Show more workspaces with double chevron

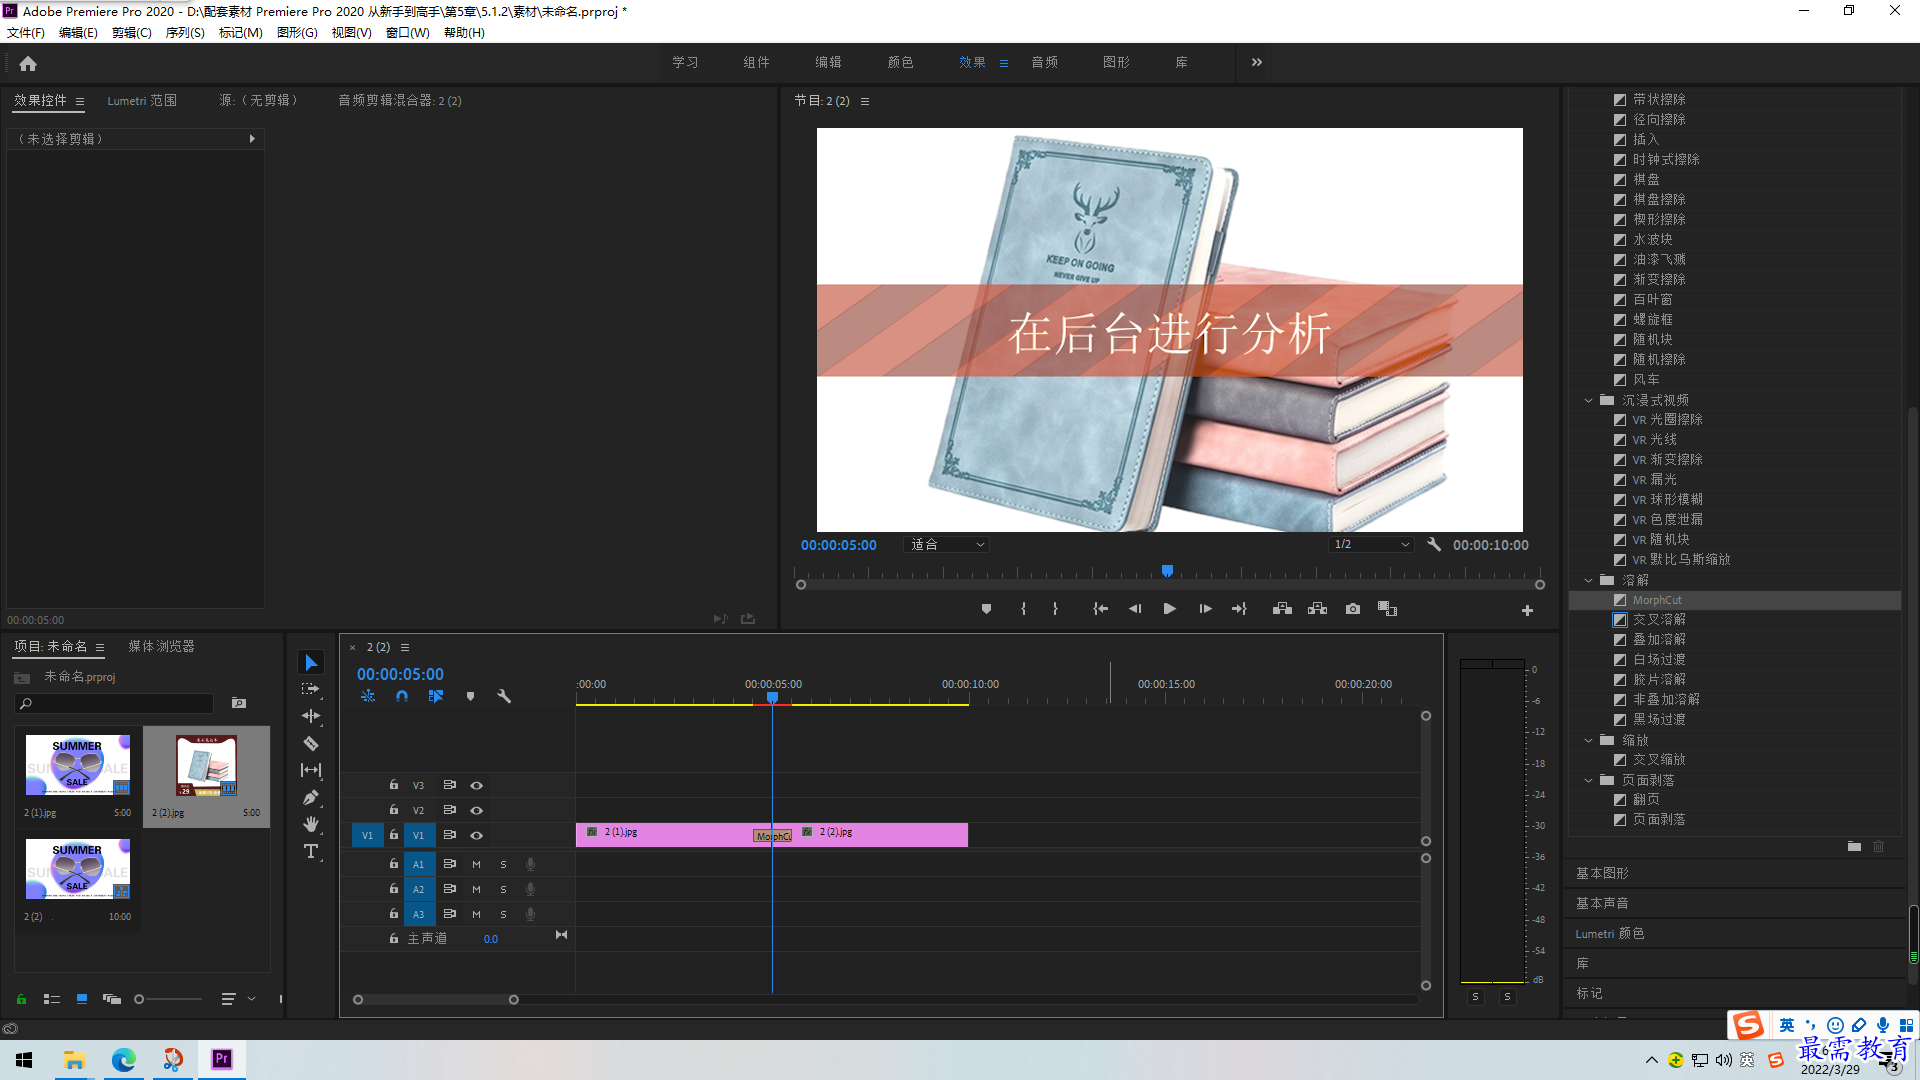point(1257,62)
